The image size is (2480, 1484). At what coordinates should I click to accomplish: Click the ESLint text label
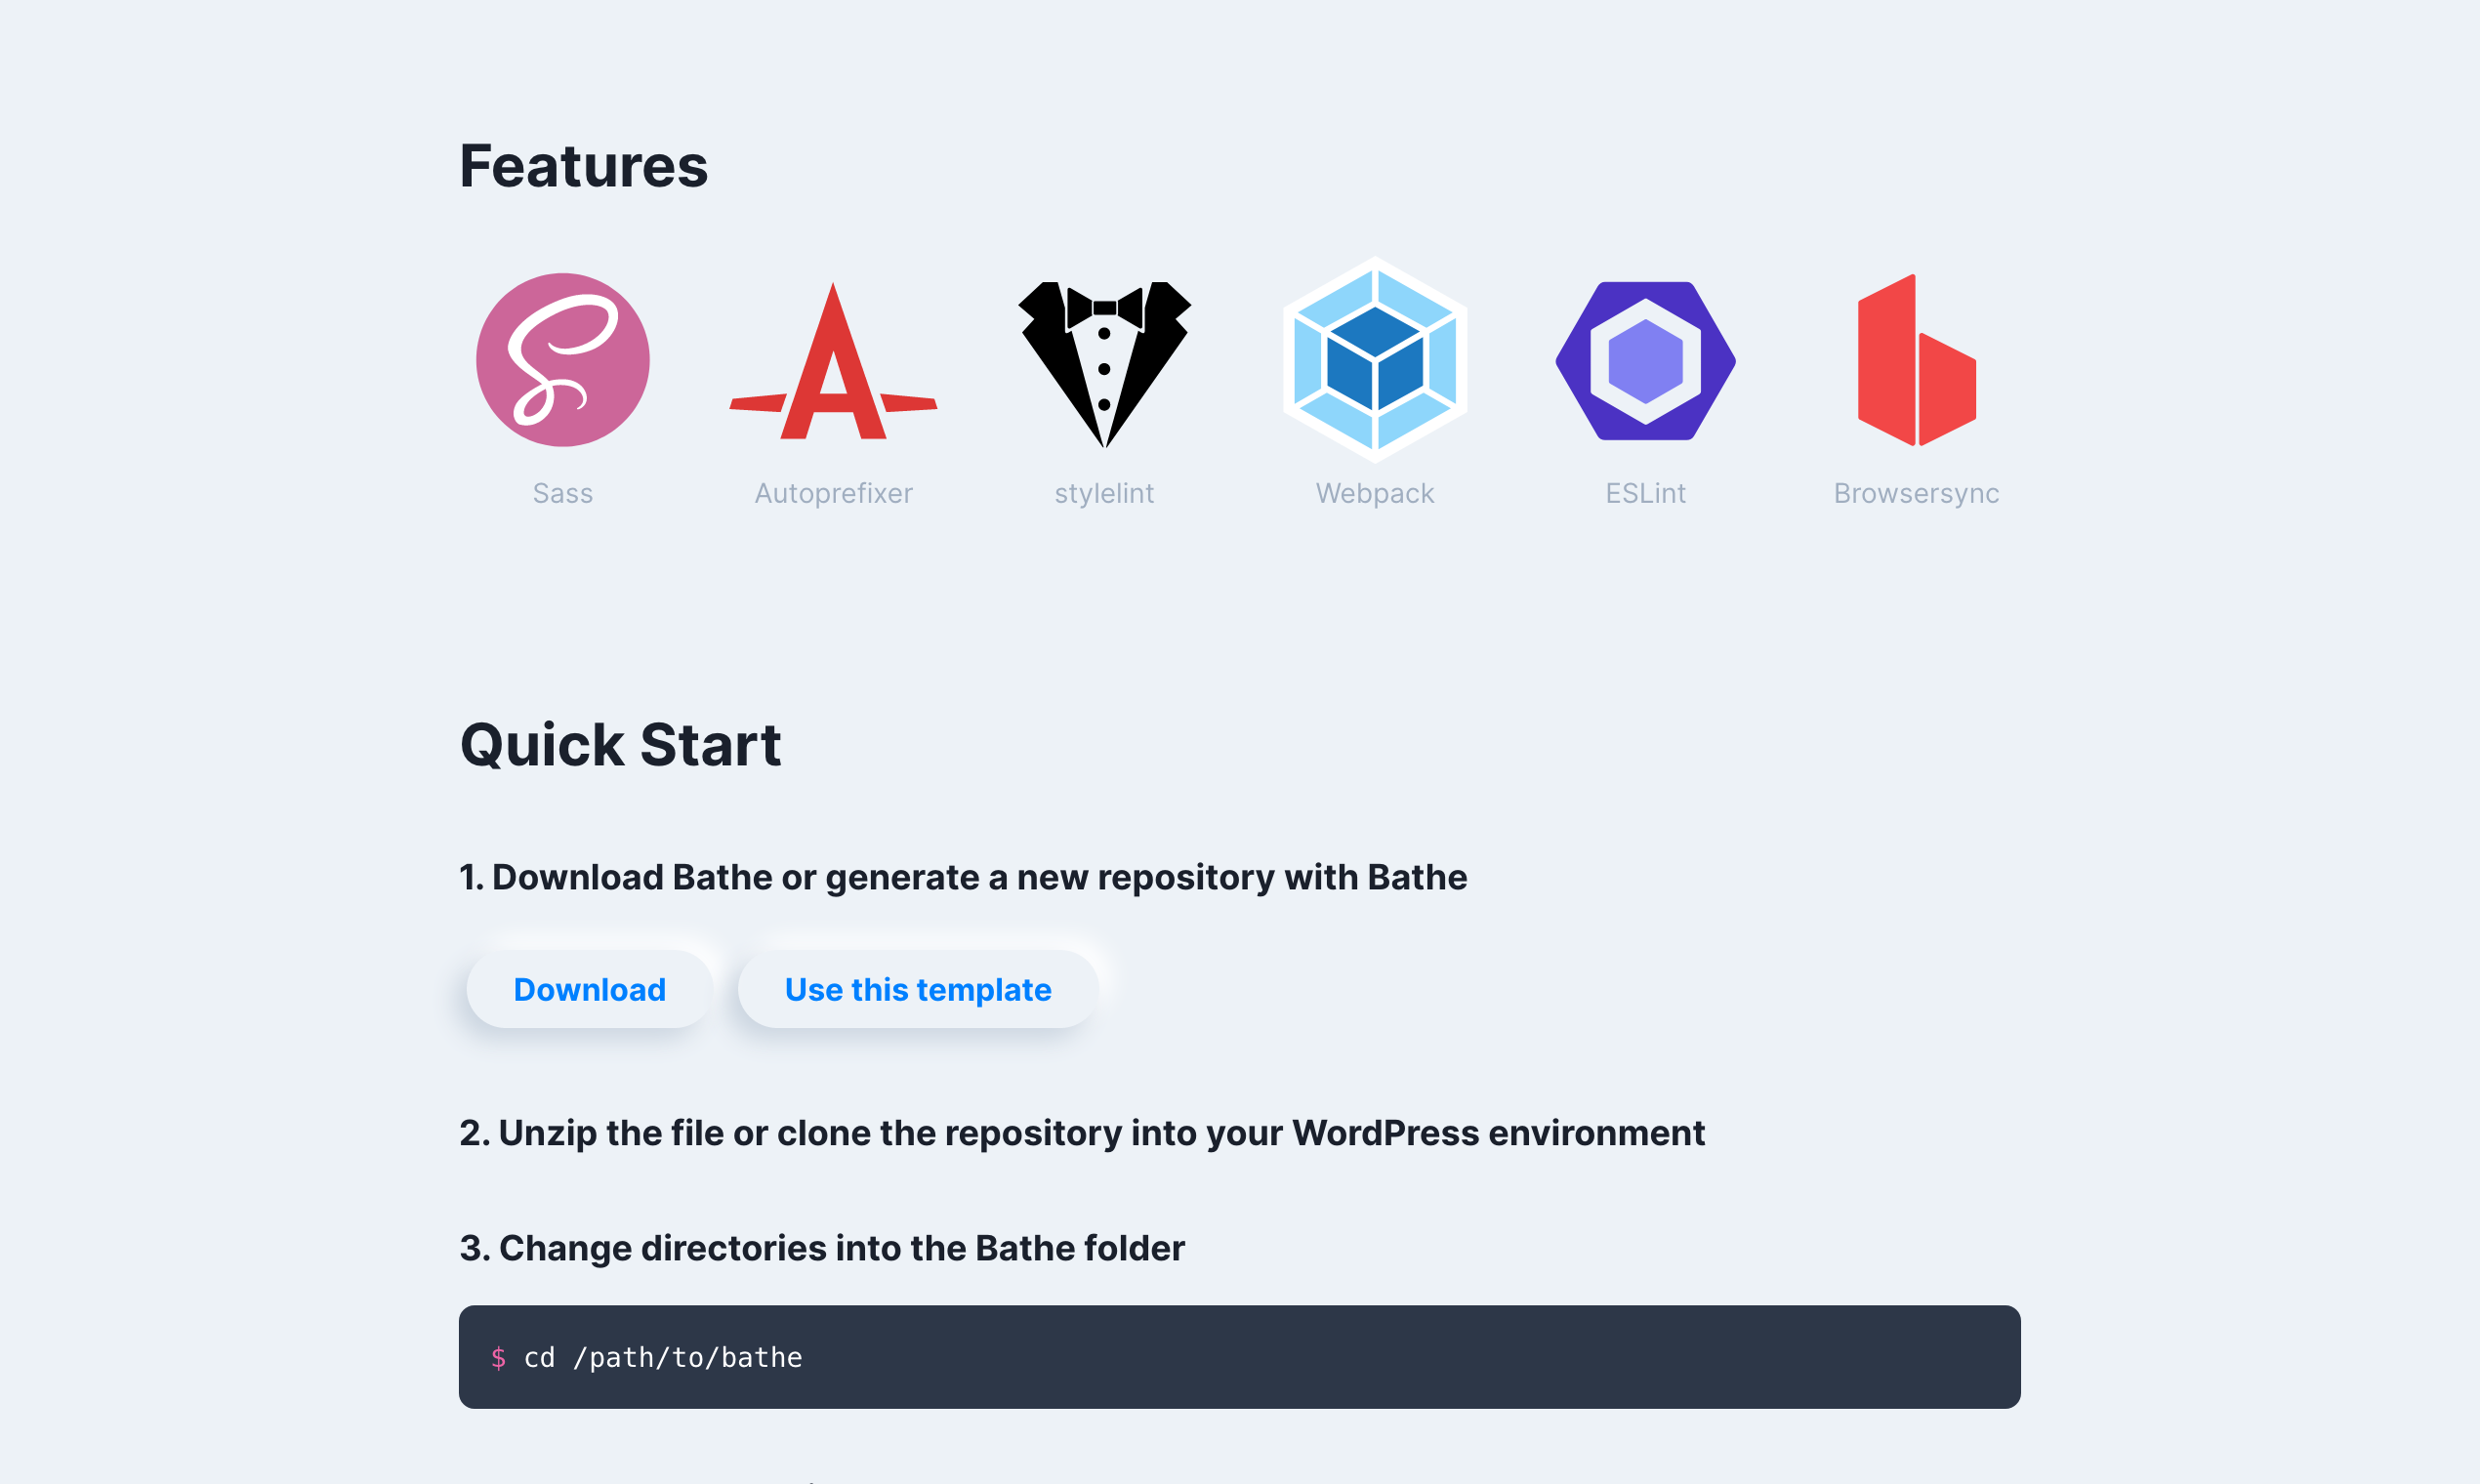(x=1645, y=493)
